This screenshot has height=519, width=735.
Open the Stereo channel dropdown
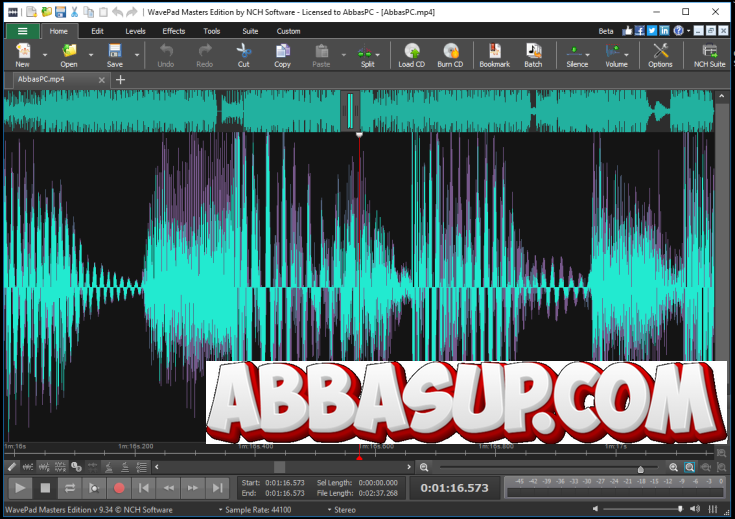point(342,510)
